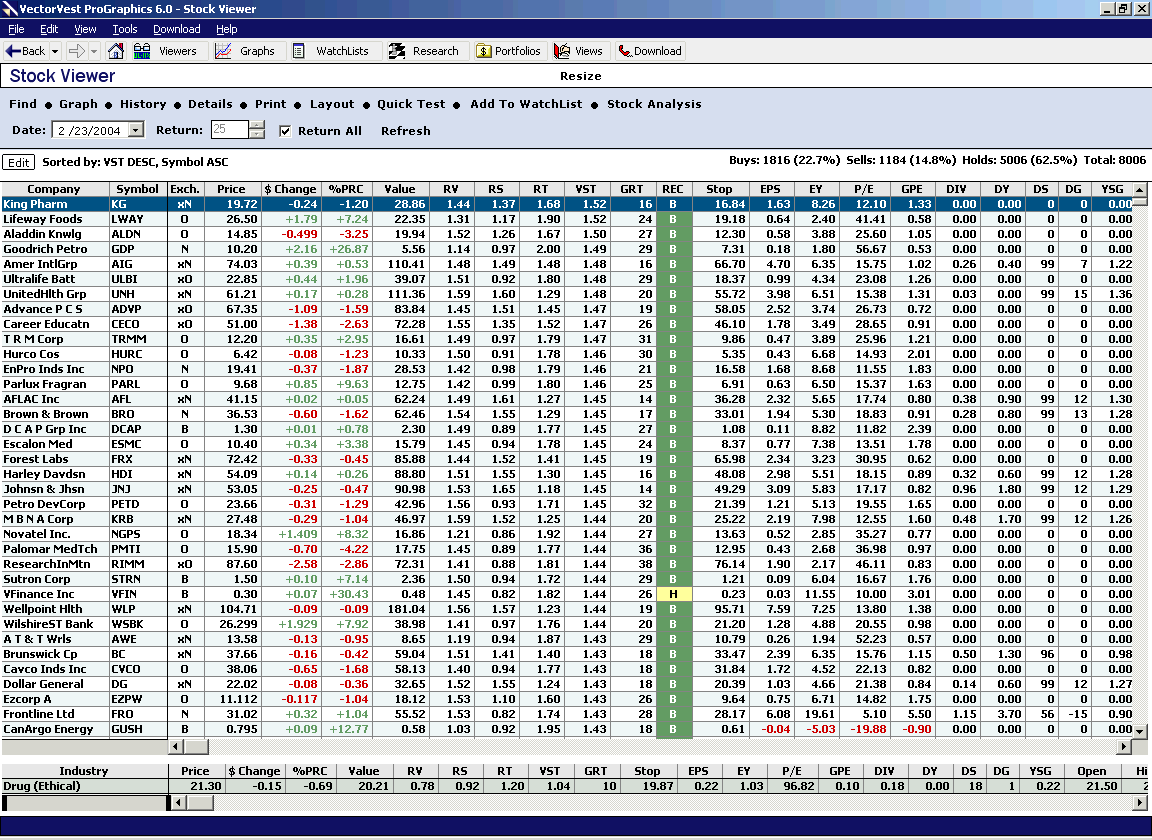The width and height of the screenshot is (1152, 840).
Task: Open the Tools menu
Action: point(125,29)
